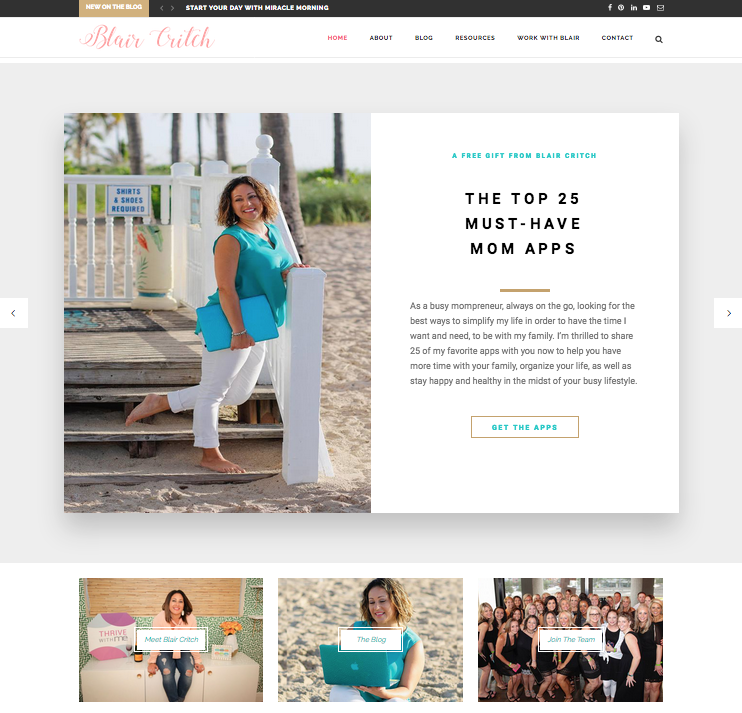Open the Join The Team thumbnail
The width and height of the screenshot is (742, 713).
click(x=571, y=639)
